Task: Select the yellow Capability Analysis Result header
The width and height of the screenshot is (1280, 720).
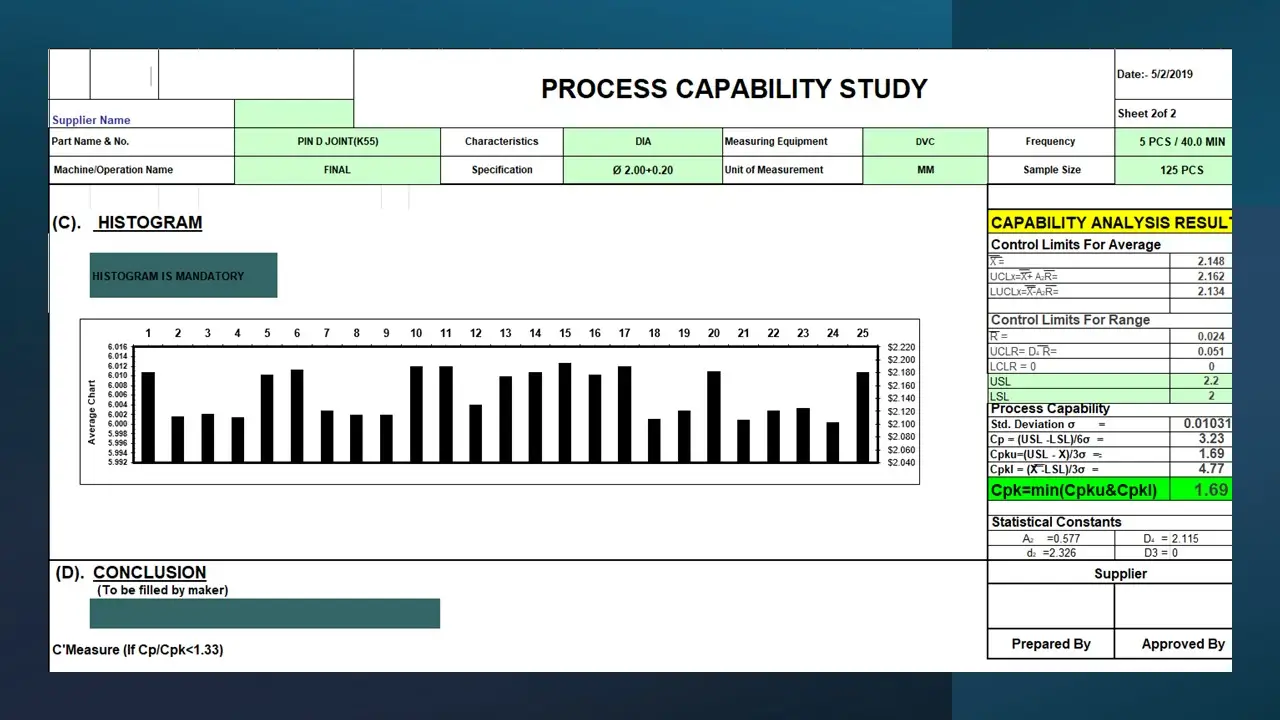Action: point(1110,223)
